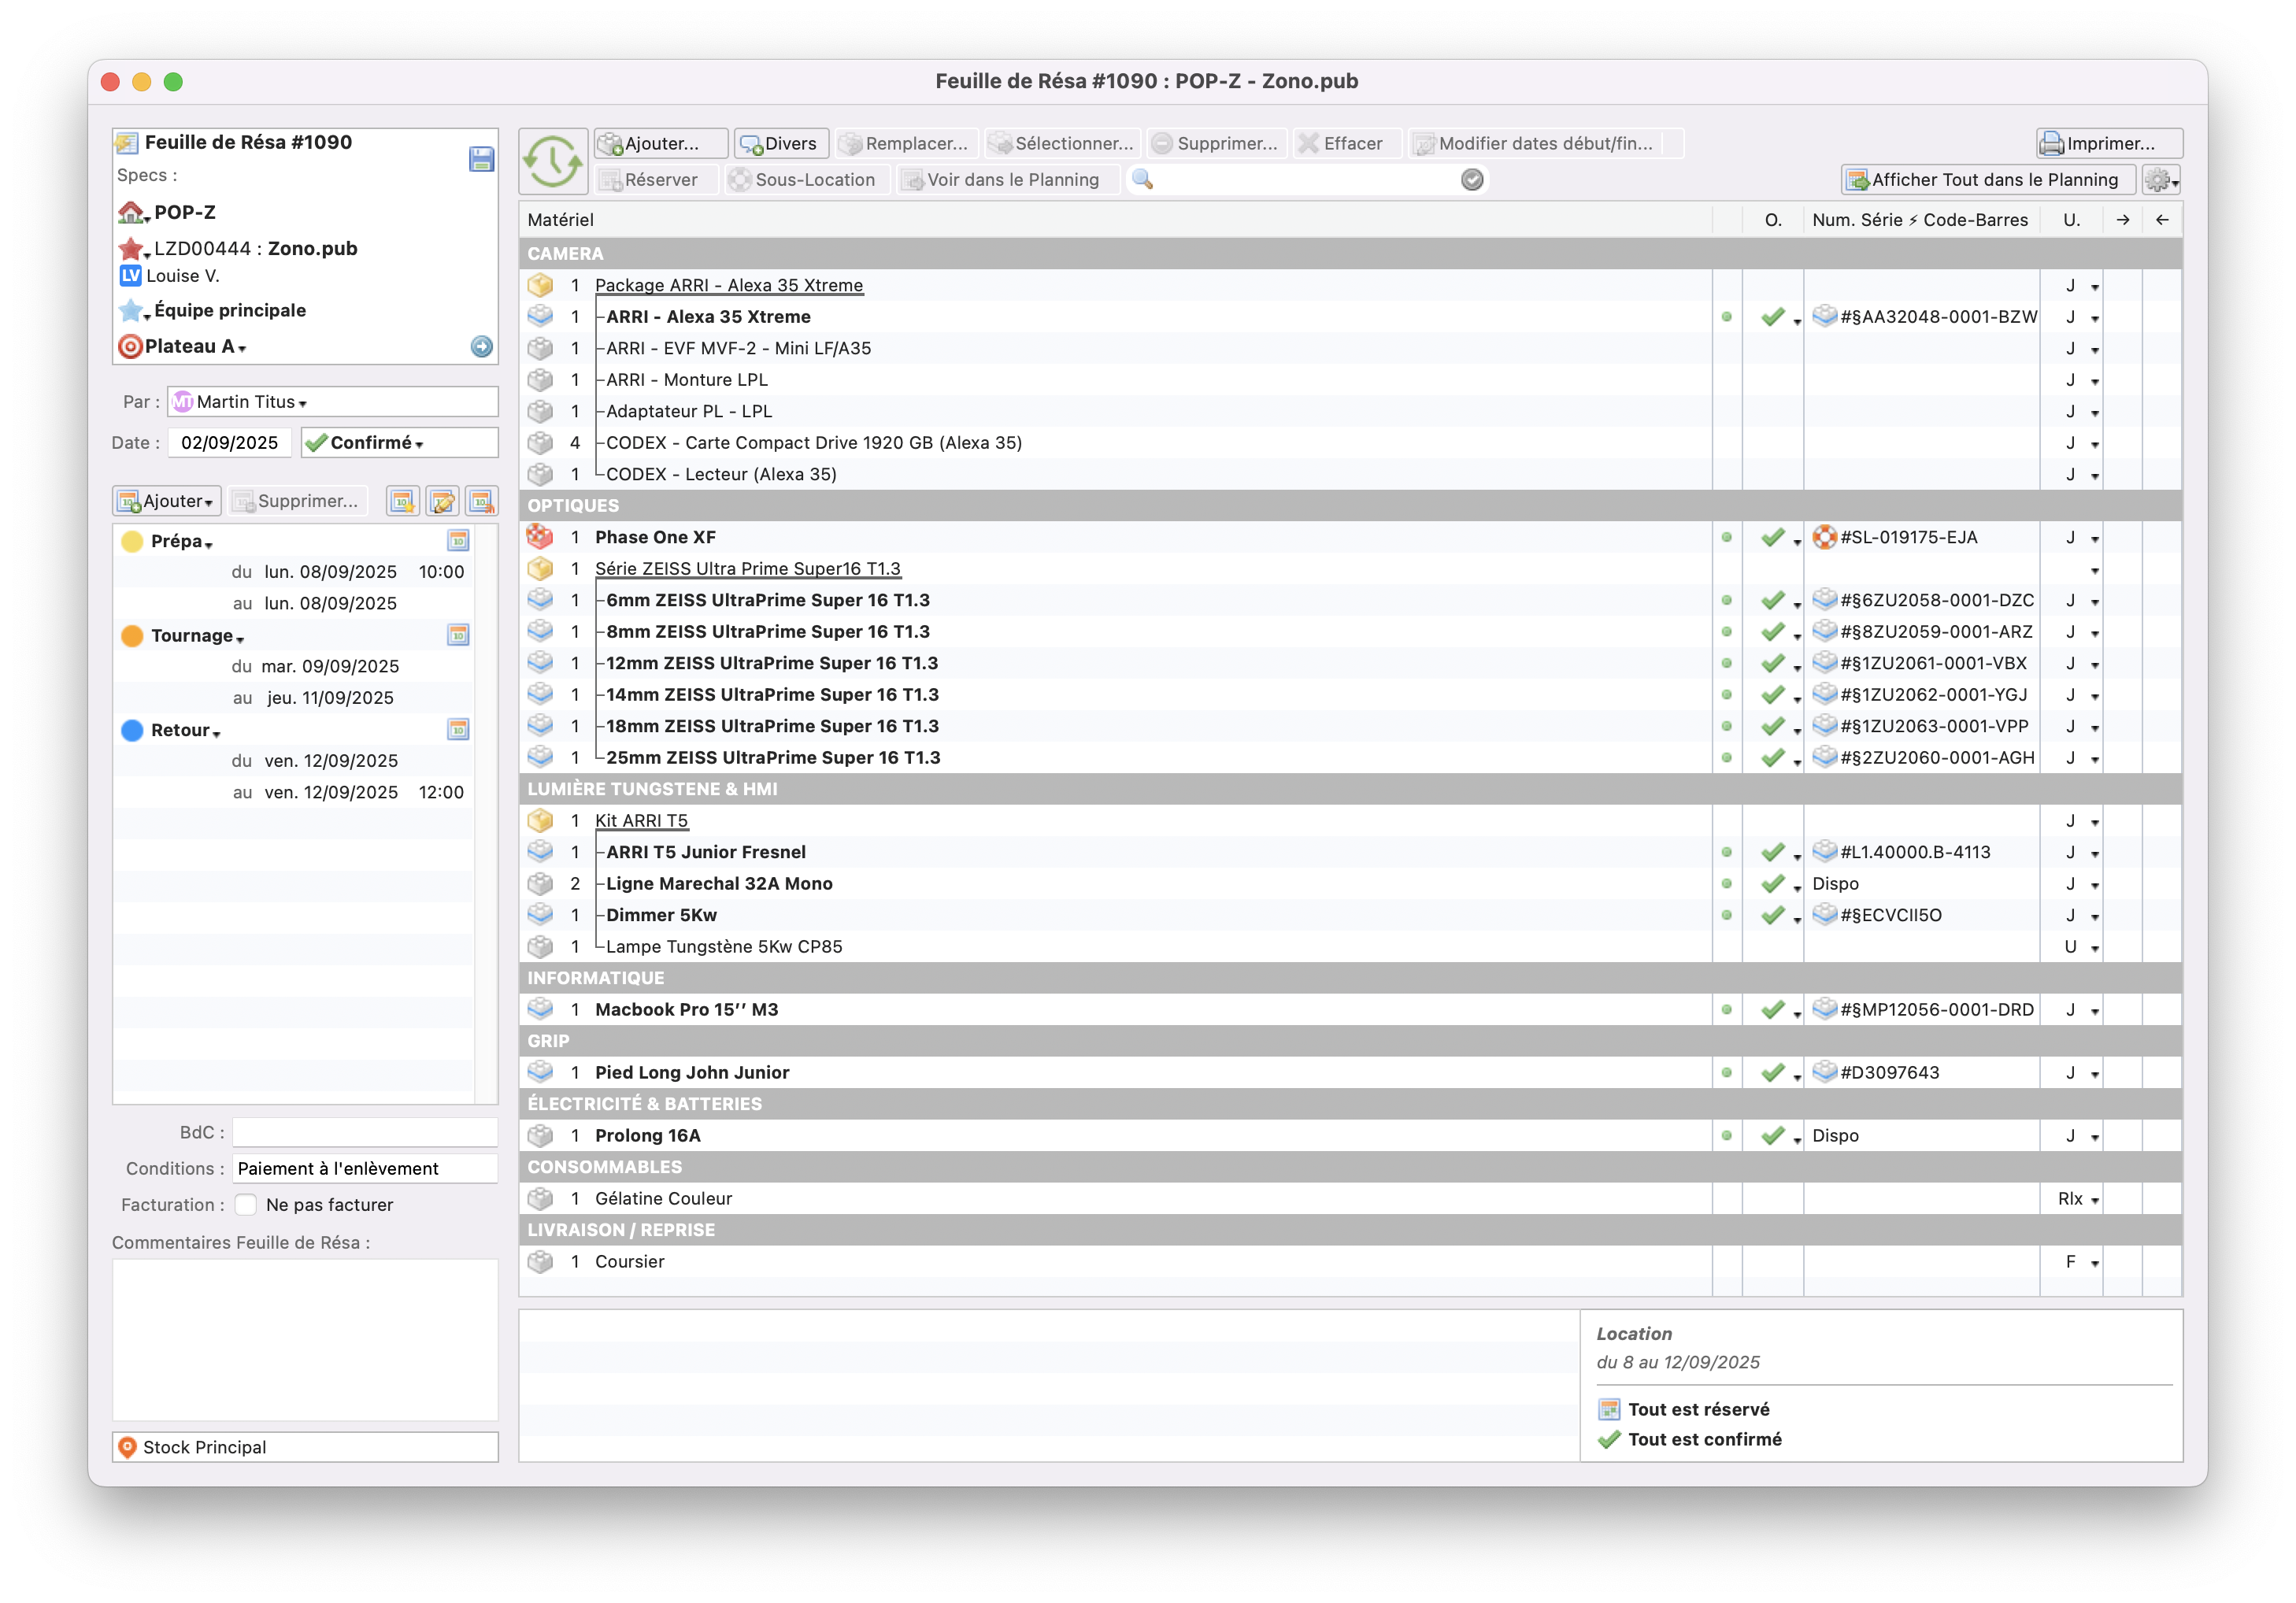Click the yellow package icon for Kit ARRI T5
This screenshot has height=1603, width=2296.
tap(540, 821)
